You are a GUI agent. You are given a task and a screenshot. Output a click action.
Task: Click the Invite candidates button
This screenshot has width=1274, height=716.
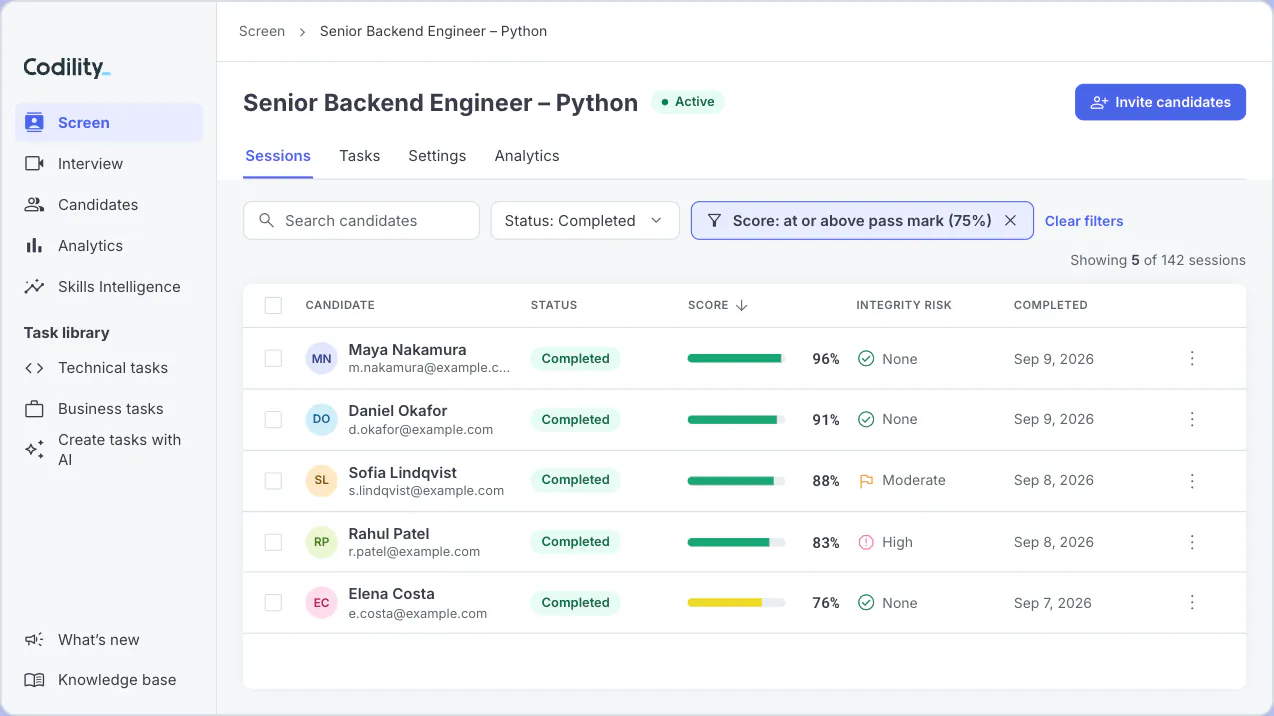(1160, 102)
